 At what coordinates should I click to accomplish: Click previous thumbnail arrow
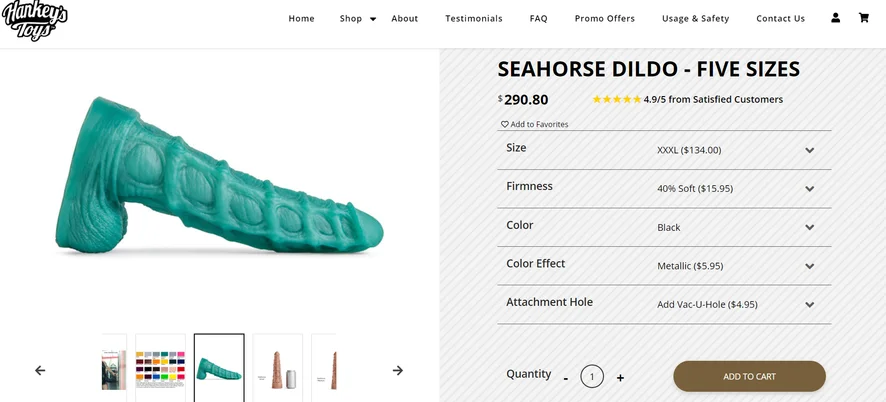click(40, 370)
